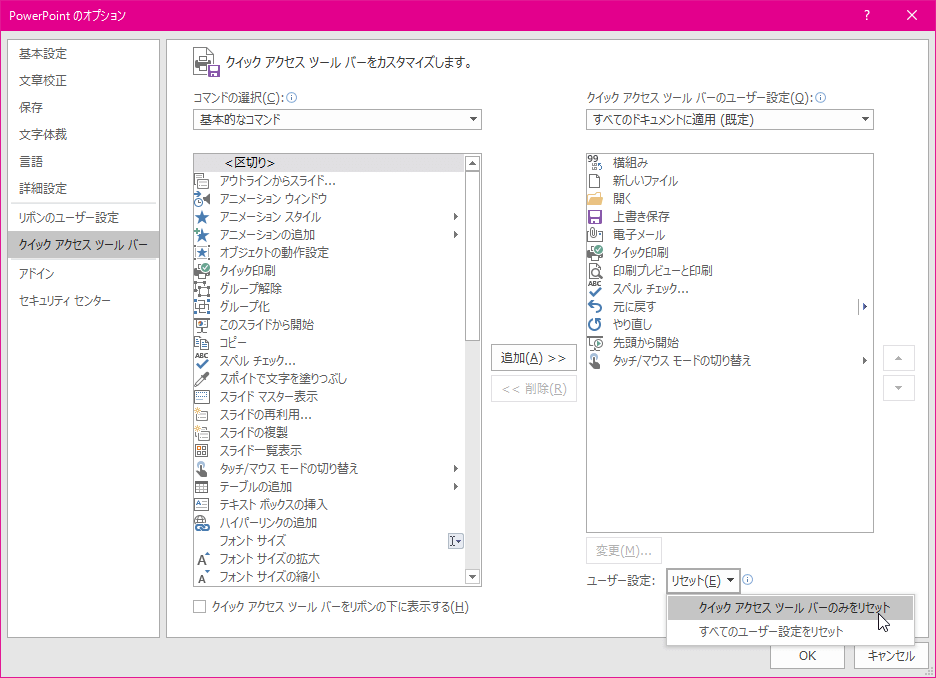
Task: Select フォント サイズの拡大 in command list
Action: click(x=329, y=559)
